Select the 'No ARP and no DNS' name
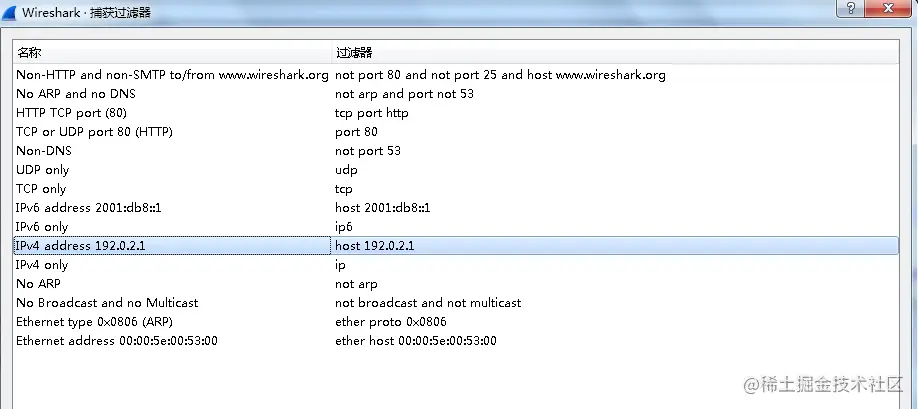918x409 pixels. tap(76, 94)
